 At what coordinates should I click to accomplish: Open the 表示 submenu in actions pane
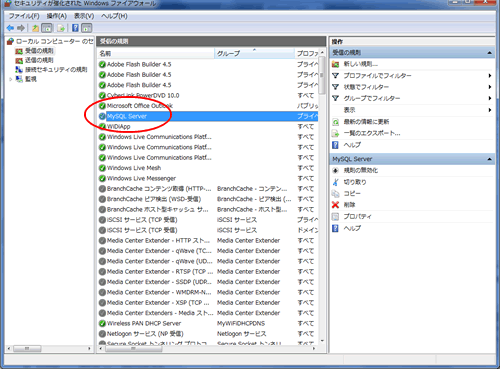point(412,110)
